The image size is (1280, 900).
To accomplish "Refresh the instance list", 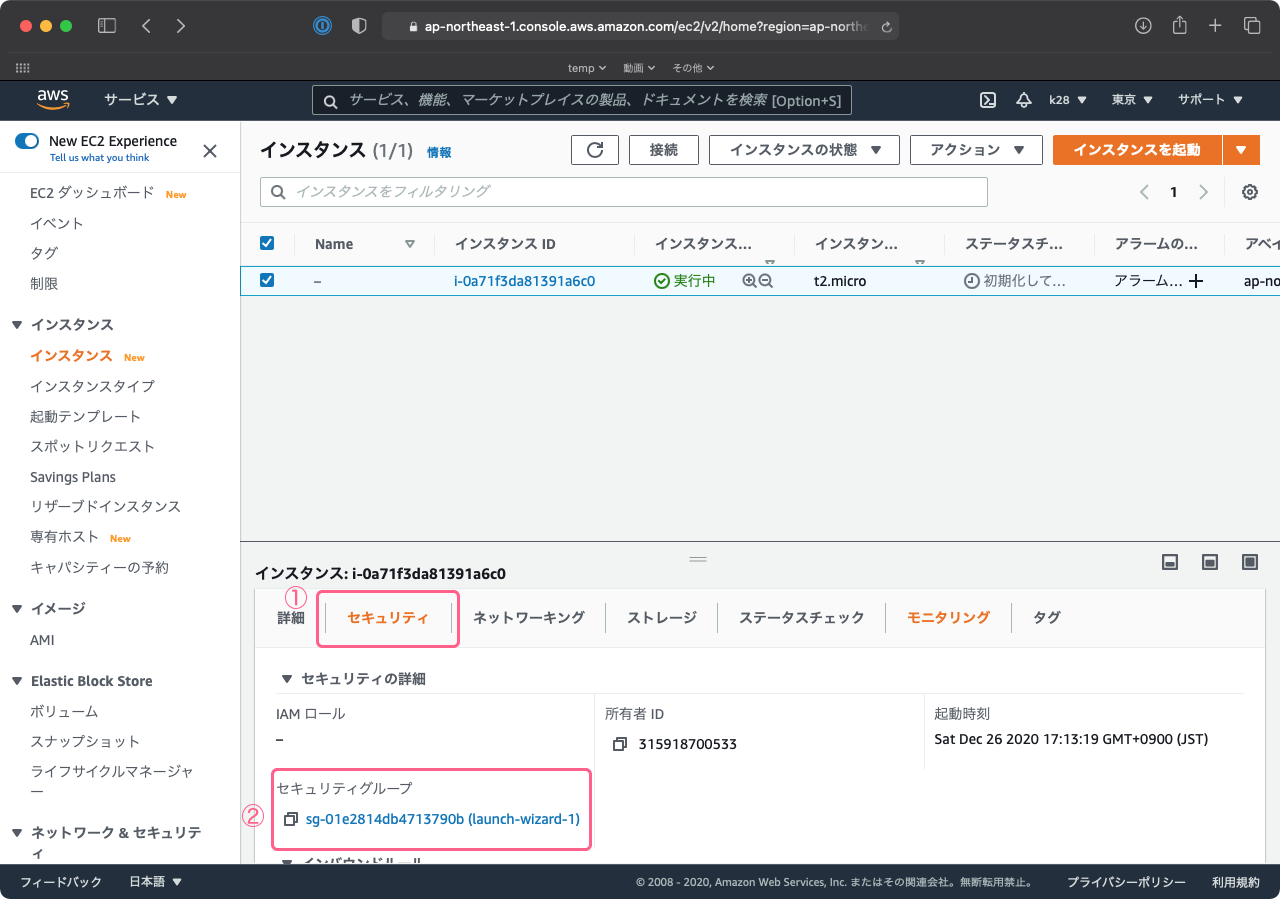I will tap(595, 150).
